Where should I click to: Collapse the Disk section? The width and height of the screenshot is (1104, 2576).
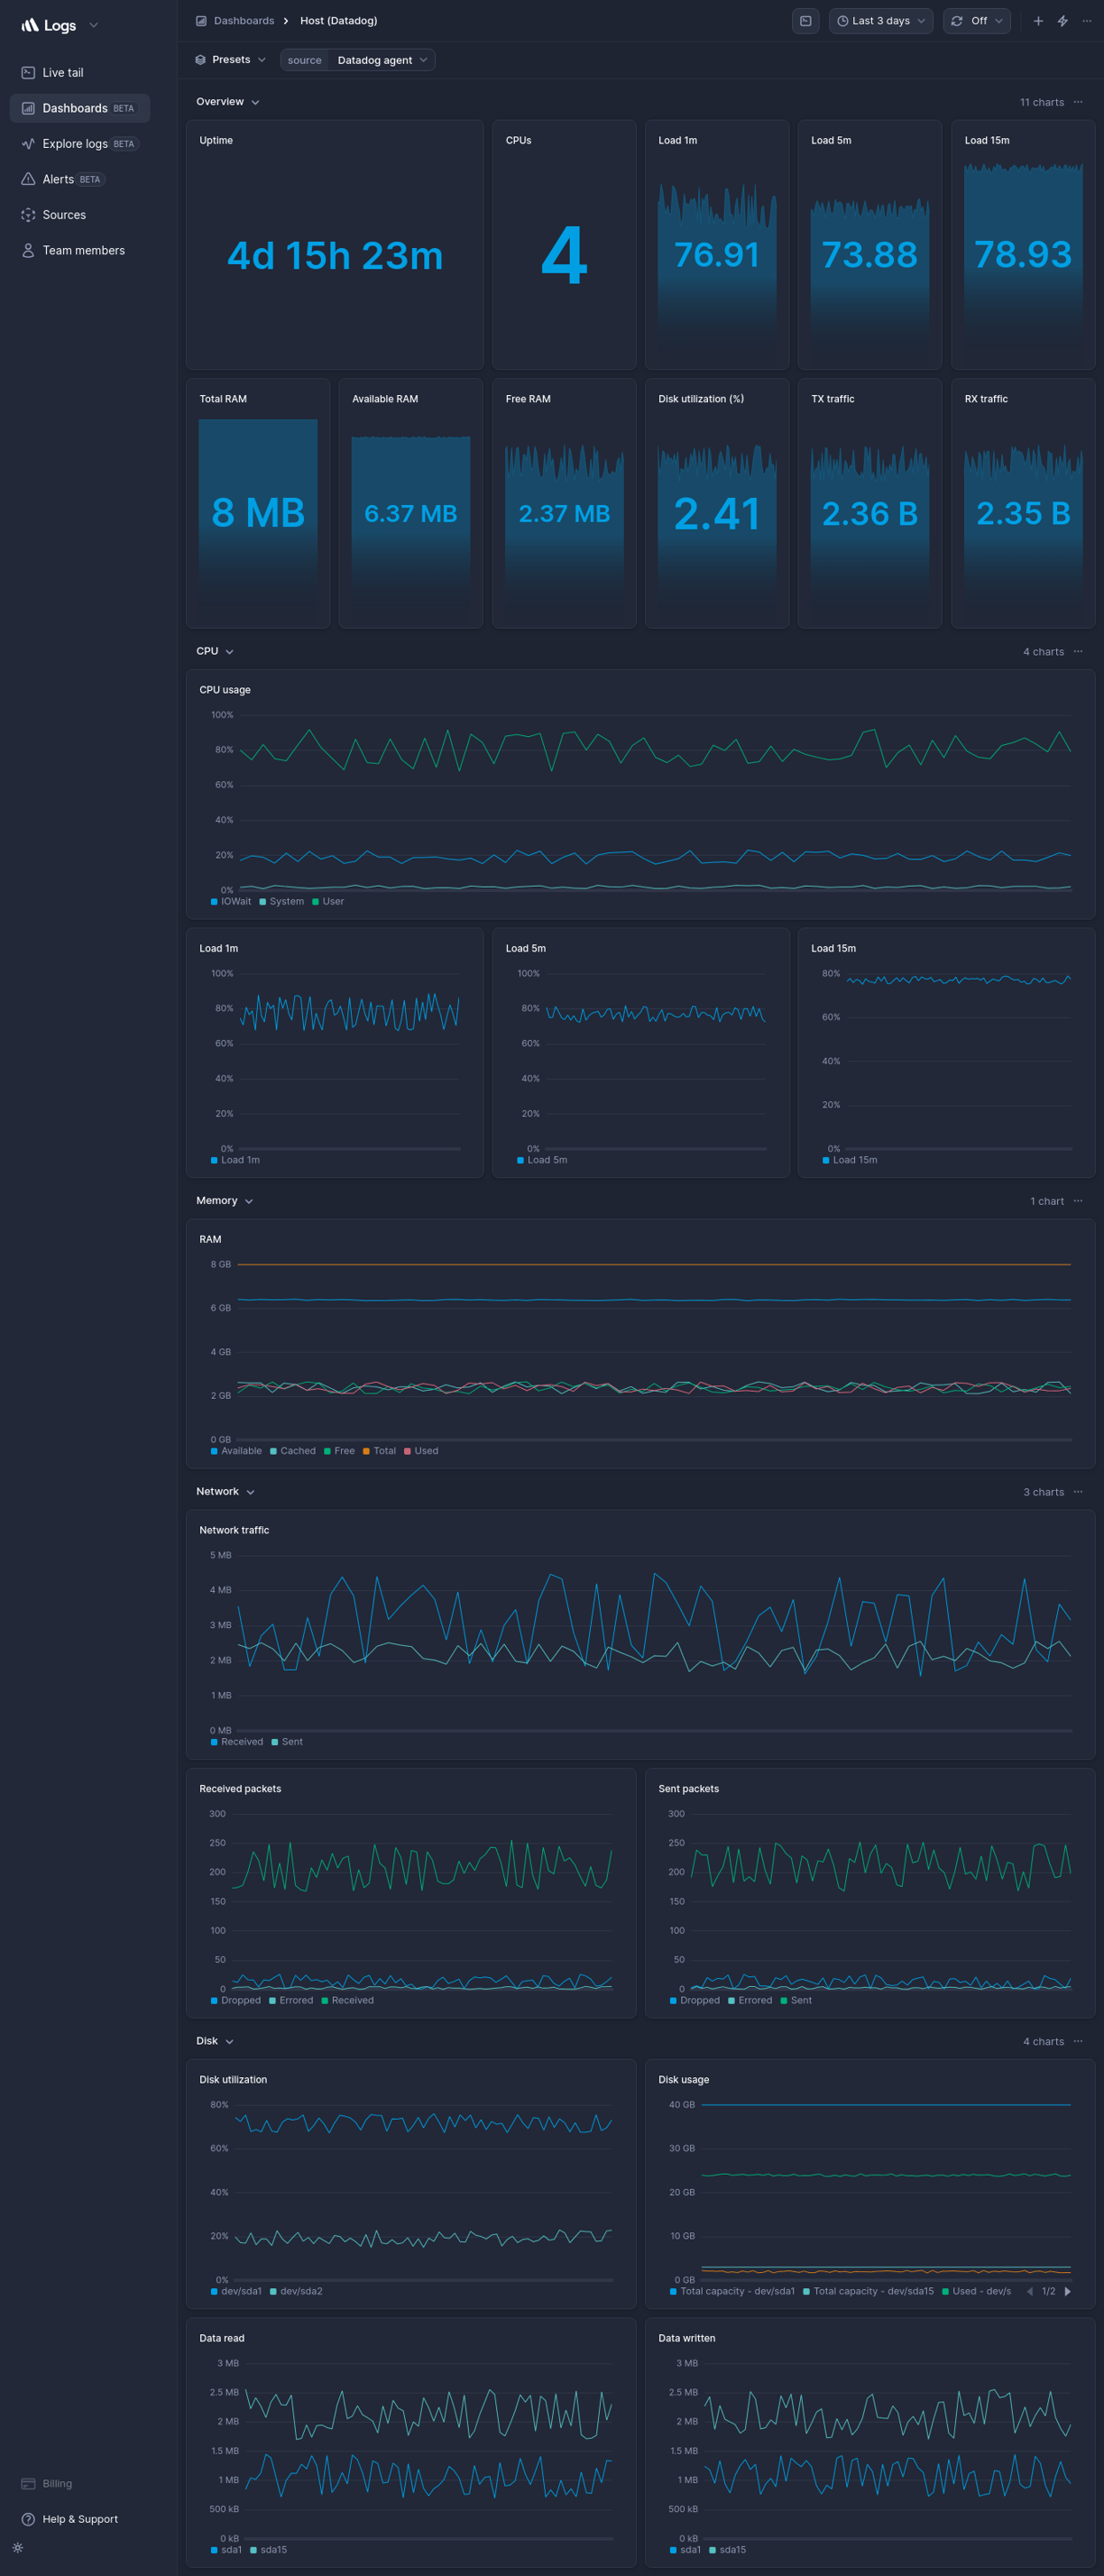click(x=215, y=2040)
